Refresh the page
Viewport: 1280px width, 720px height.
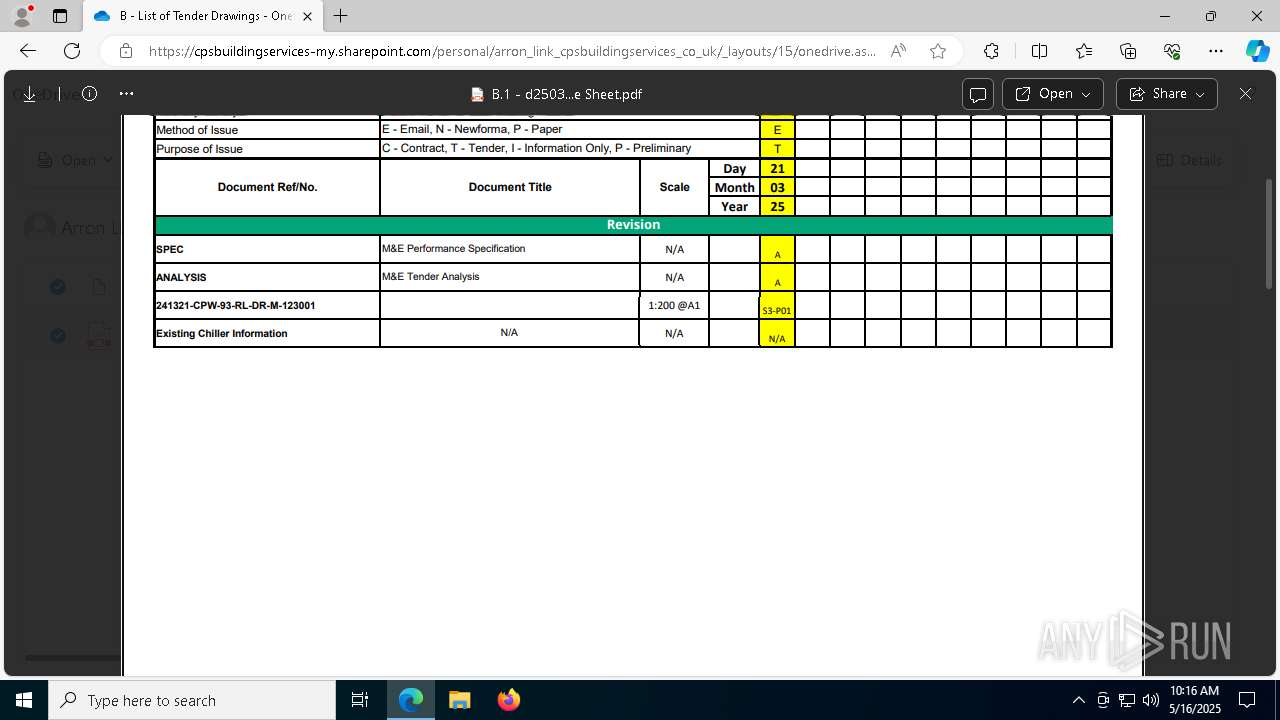click(x=72, y=51)
